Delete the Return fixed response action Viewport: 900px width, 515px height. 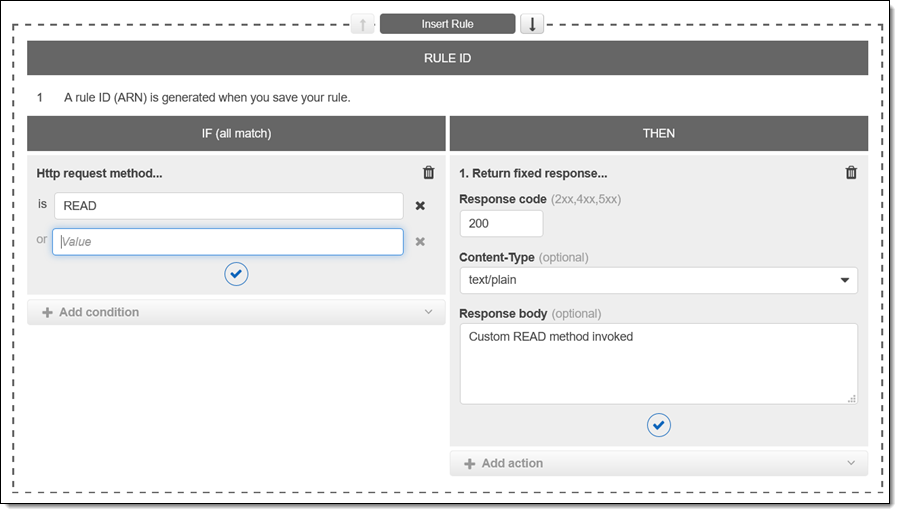click(x=851, y=173)
